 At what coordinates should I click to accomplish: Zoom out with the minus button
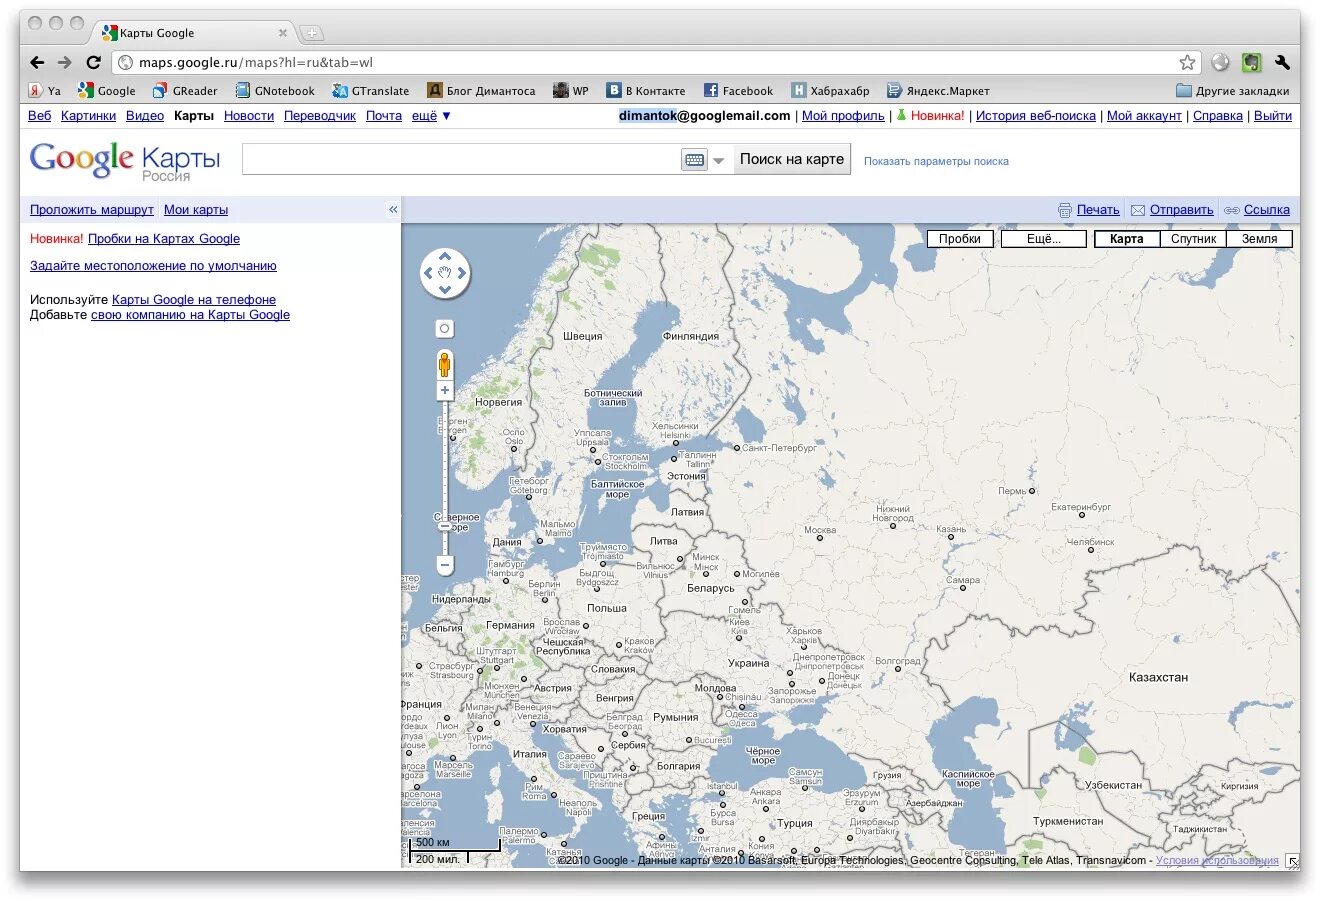445,565
